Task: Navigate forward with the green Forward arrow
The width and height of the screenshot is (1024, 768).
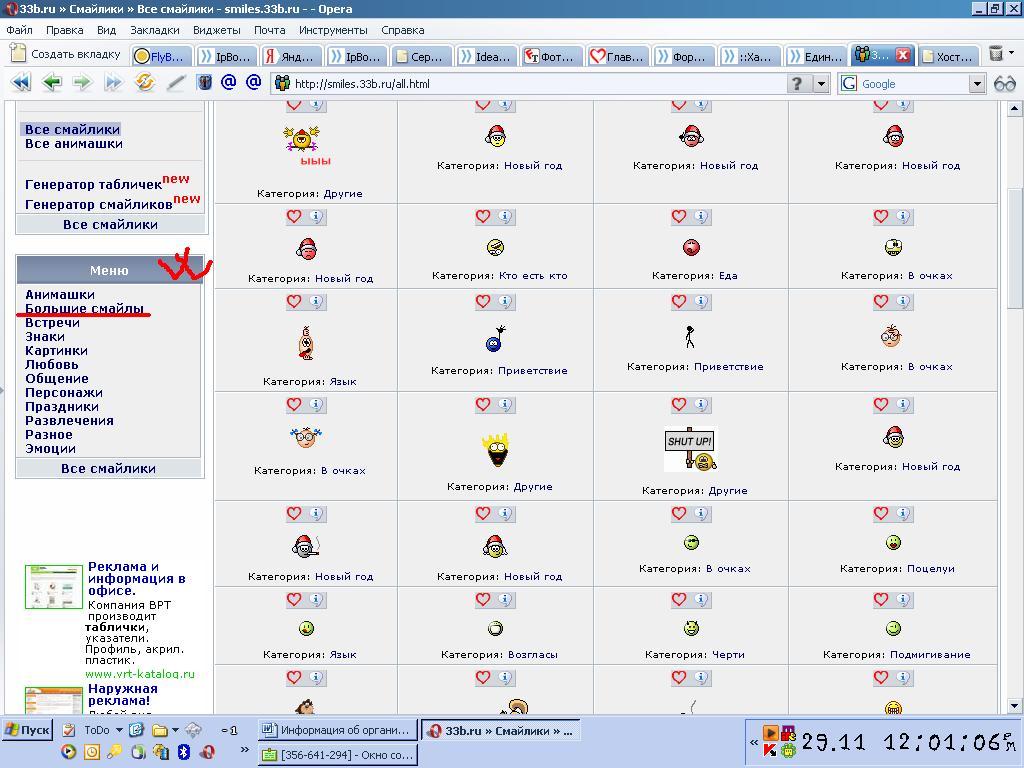Action: pyautogui.click(x=82, y=83)
